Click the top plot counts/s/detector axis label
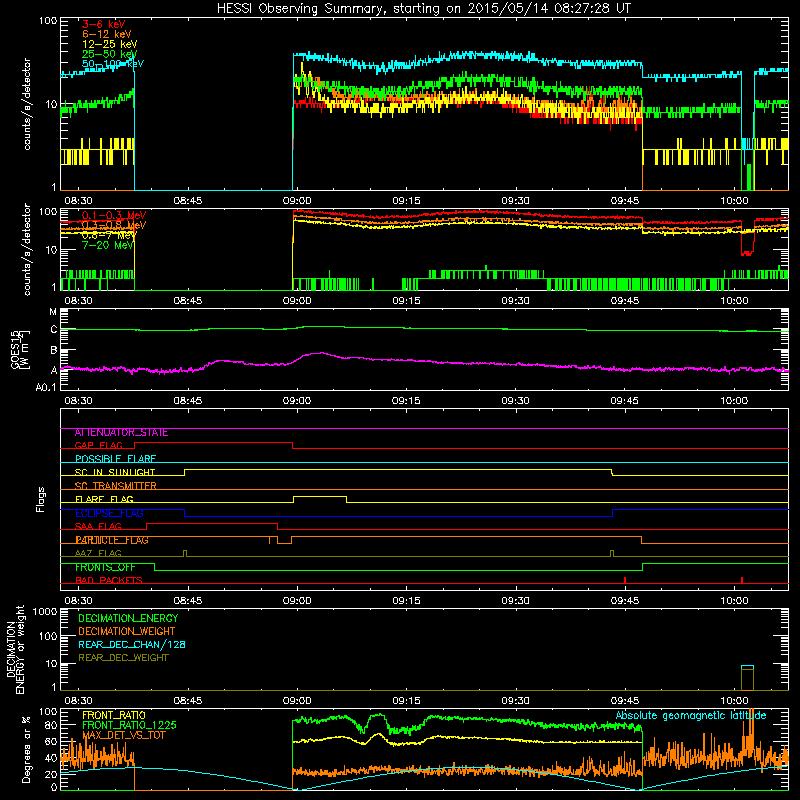 (27, 104)
